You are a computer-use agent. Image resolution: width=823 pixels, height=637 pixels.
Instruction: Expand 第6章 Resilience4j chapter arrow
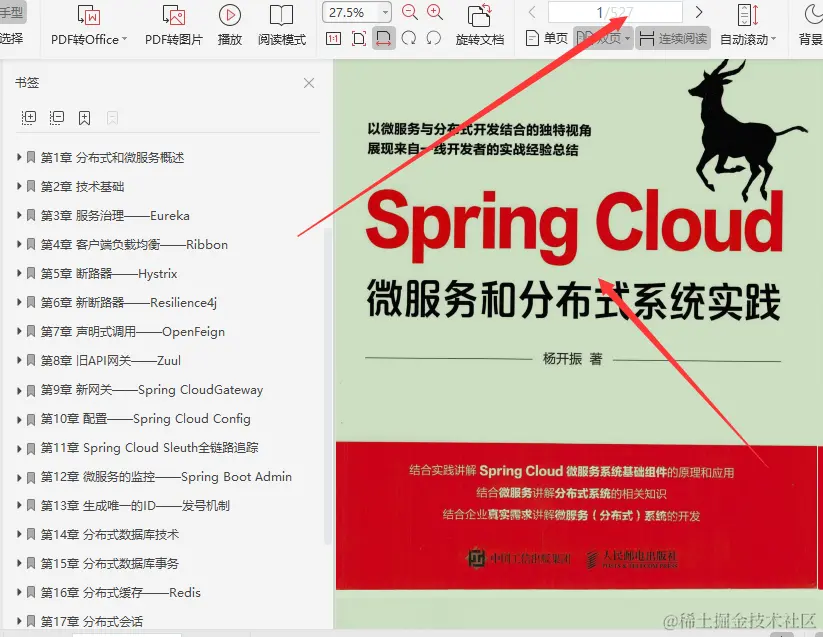pos(19,302)
